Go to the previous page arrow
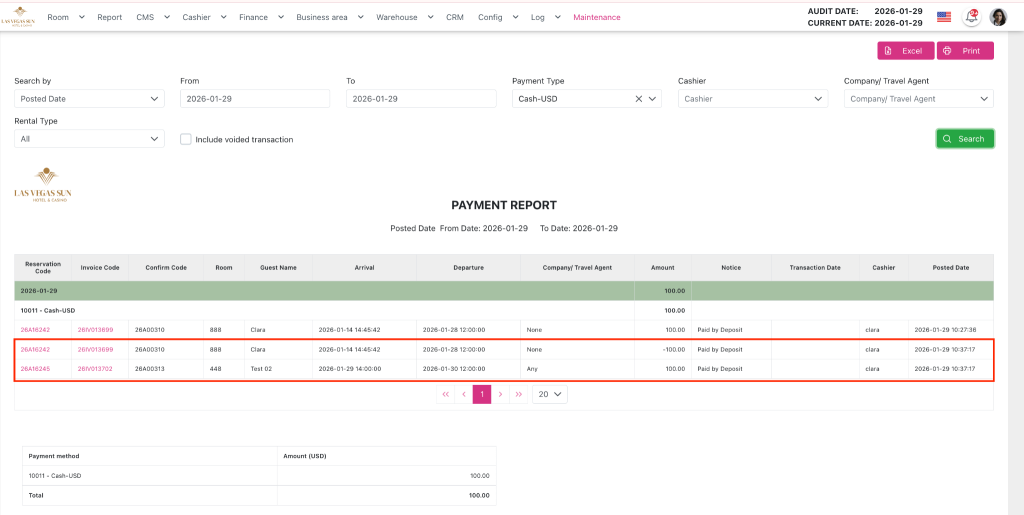1024x515 pixels. 463,394
